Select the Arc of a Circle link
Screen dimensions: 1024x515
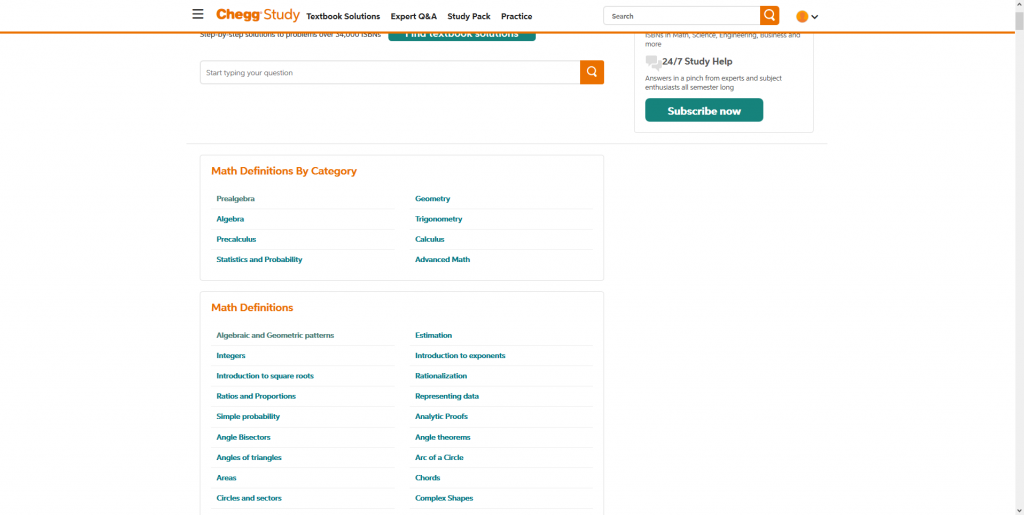click(439, 458)
